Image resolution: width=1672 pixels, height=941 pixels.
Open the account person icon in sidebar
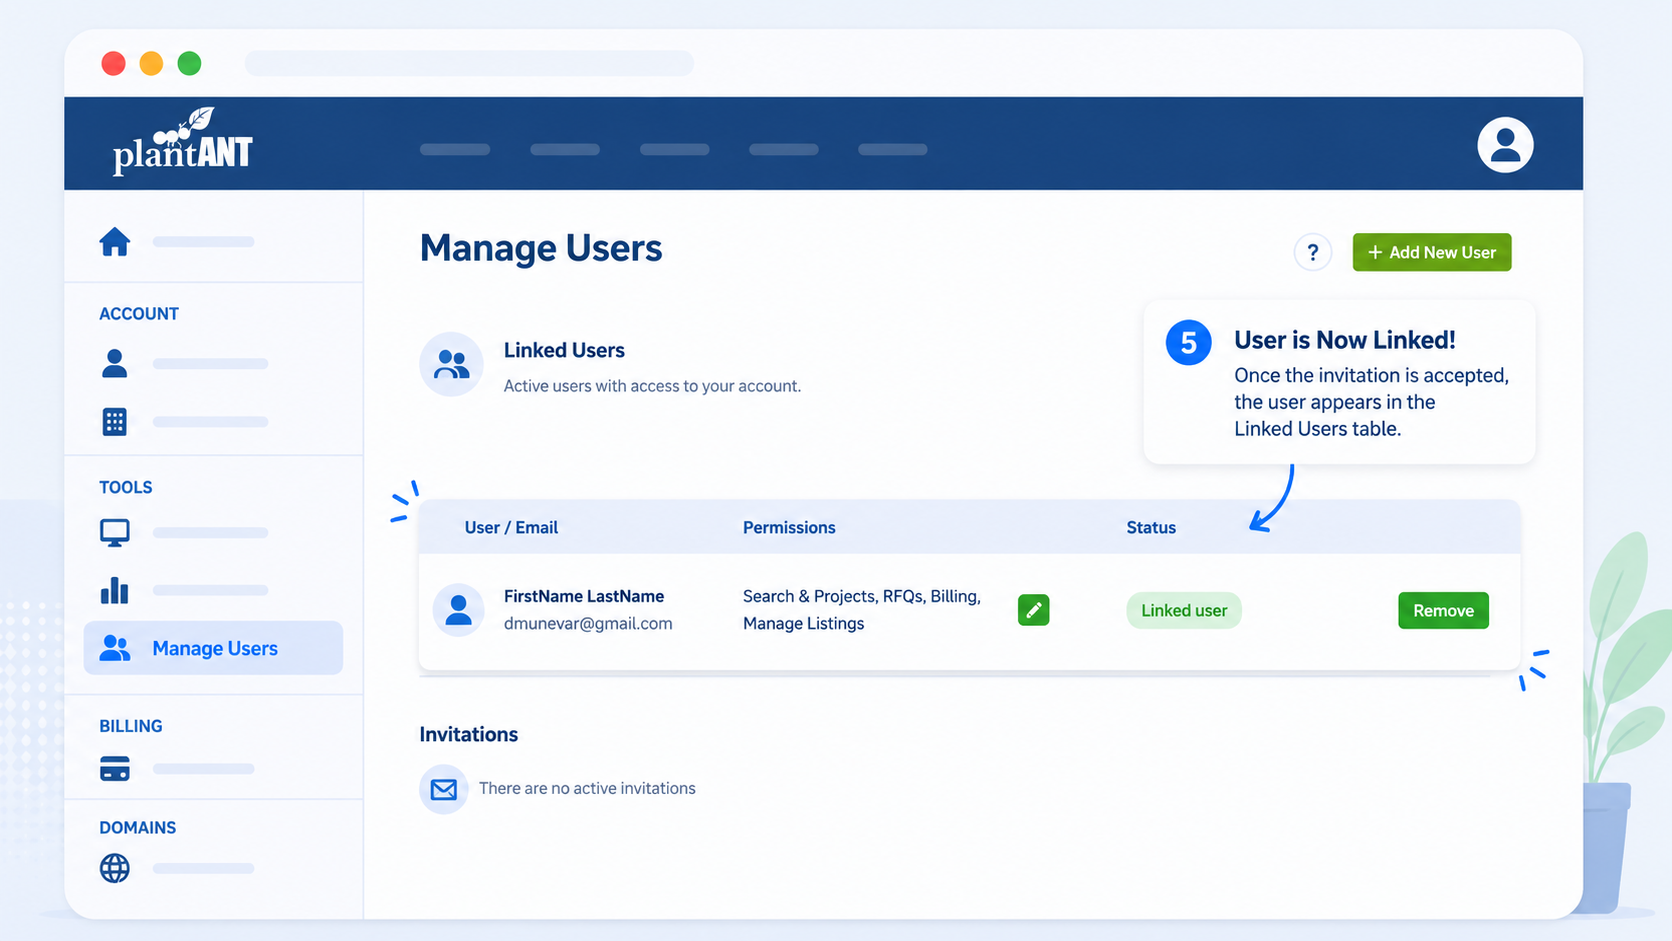tap(115, 363)
